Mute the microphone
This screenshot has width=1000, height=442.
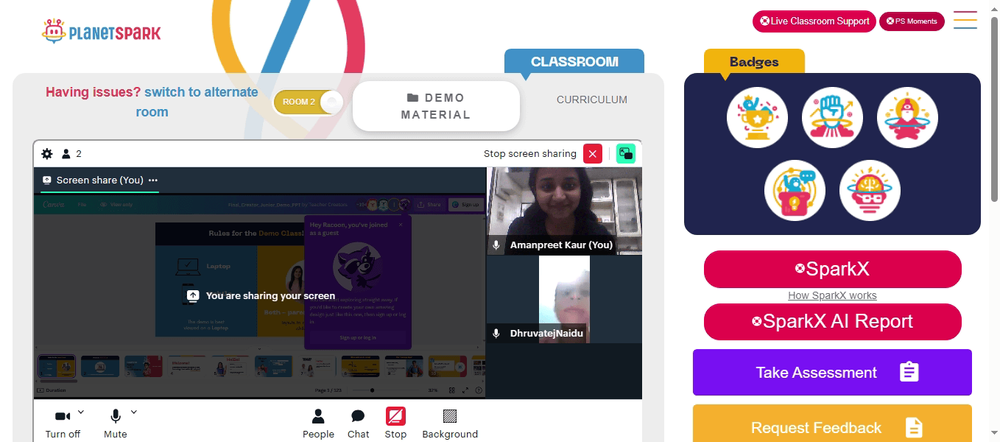(x=115, y=424)
